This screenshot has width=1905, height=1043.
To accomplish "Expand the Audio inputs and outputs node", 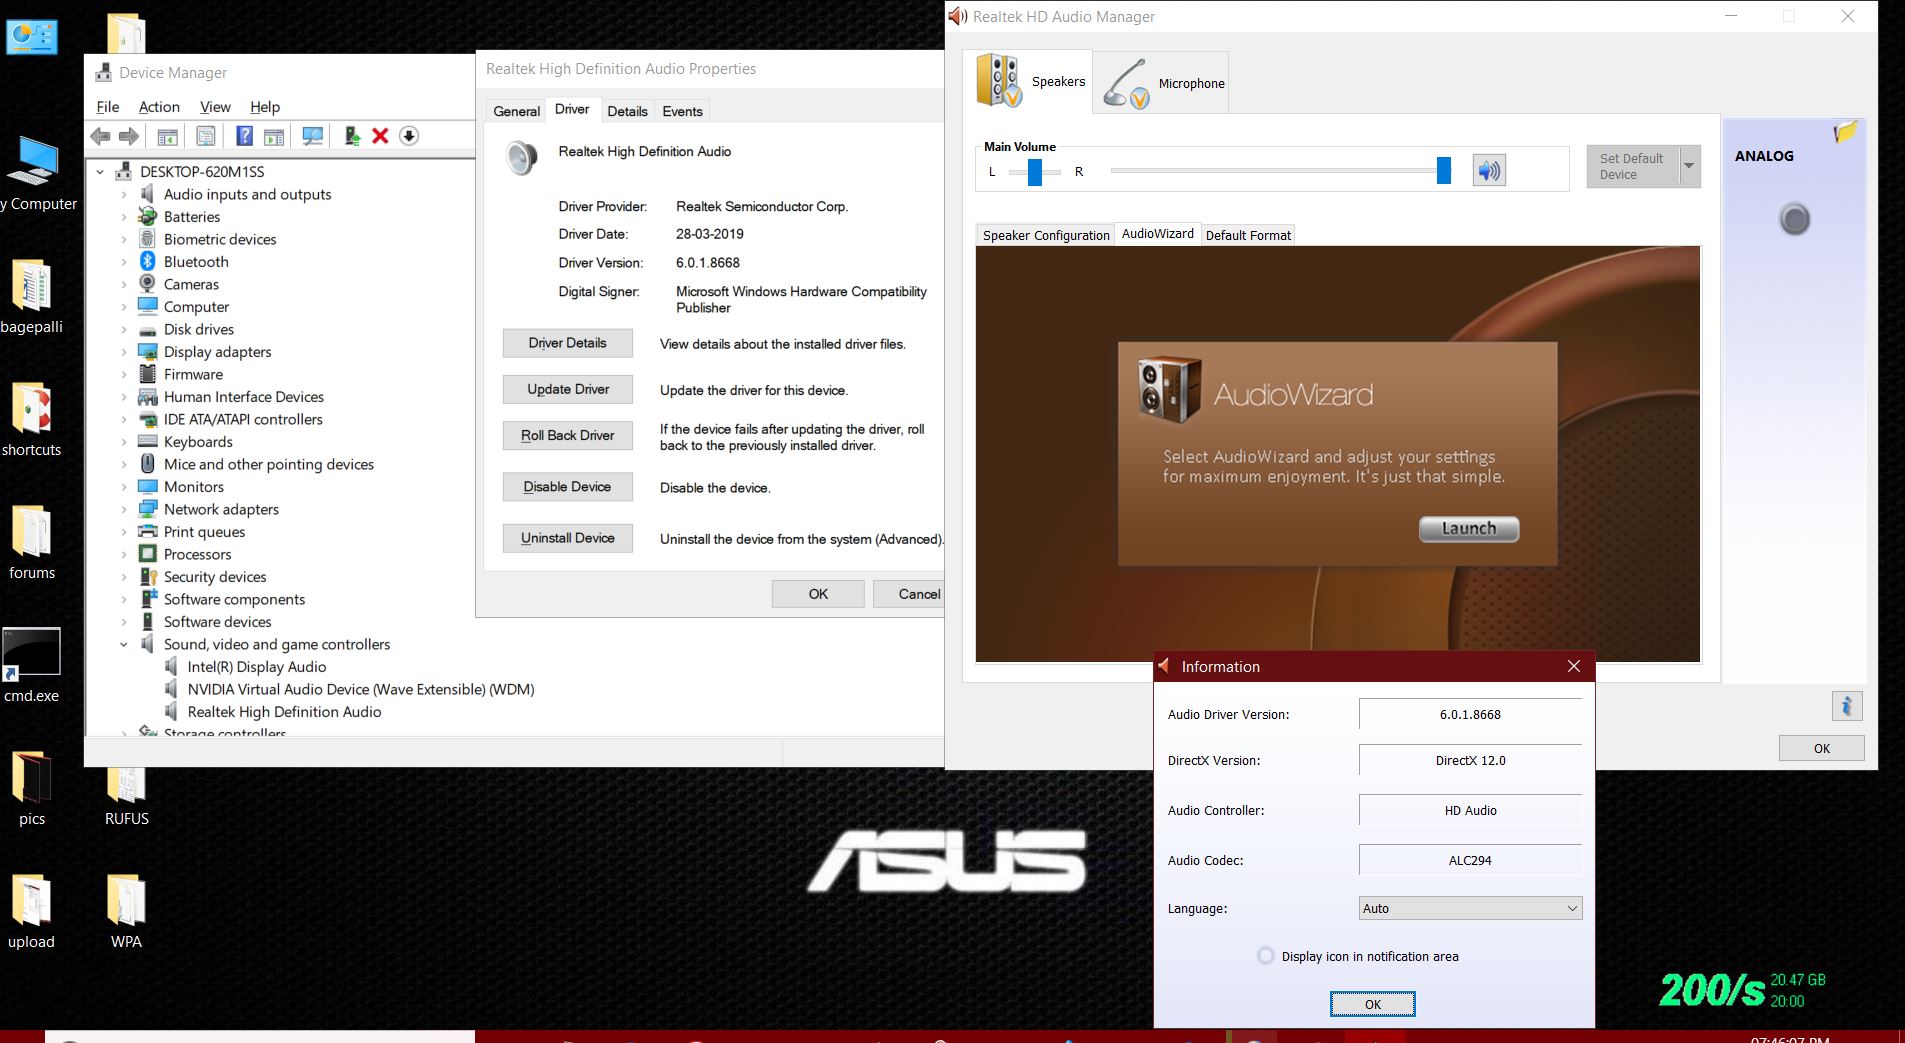I will click(124, 195).
